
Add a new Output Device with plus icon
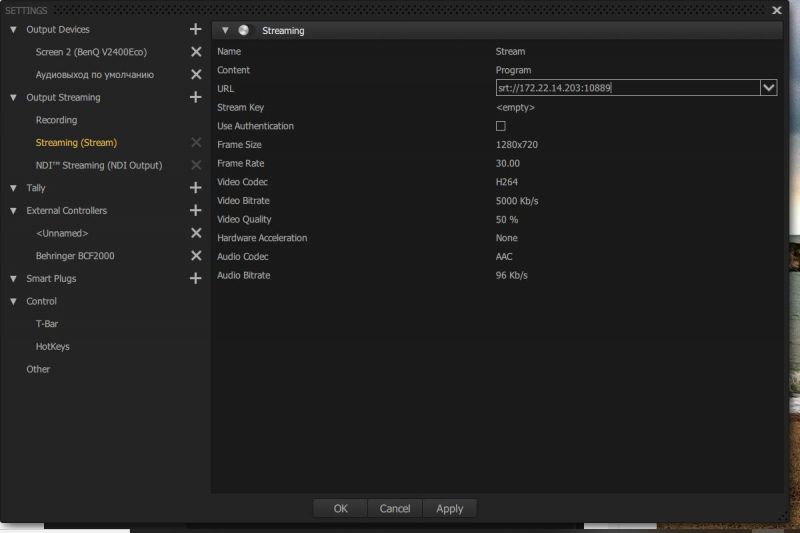pyautogui.click(x=195, y=29)
